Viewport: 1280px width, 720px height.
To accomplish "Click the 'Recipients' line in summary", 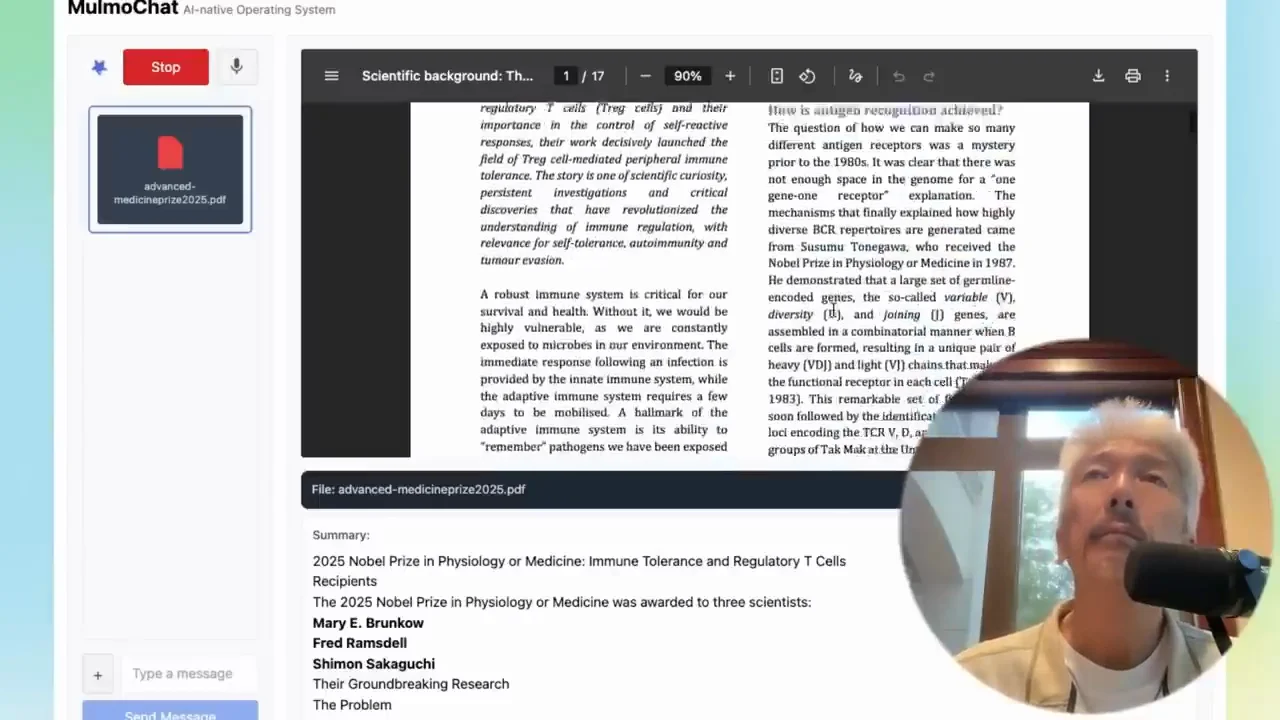I will [x=345, y=581].
